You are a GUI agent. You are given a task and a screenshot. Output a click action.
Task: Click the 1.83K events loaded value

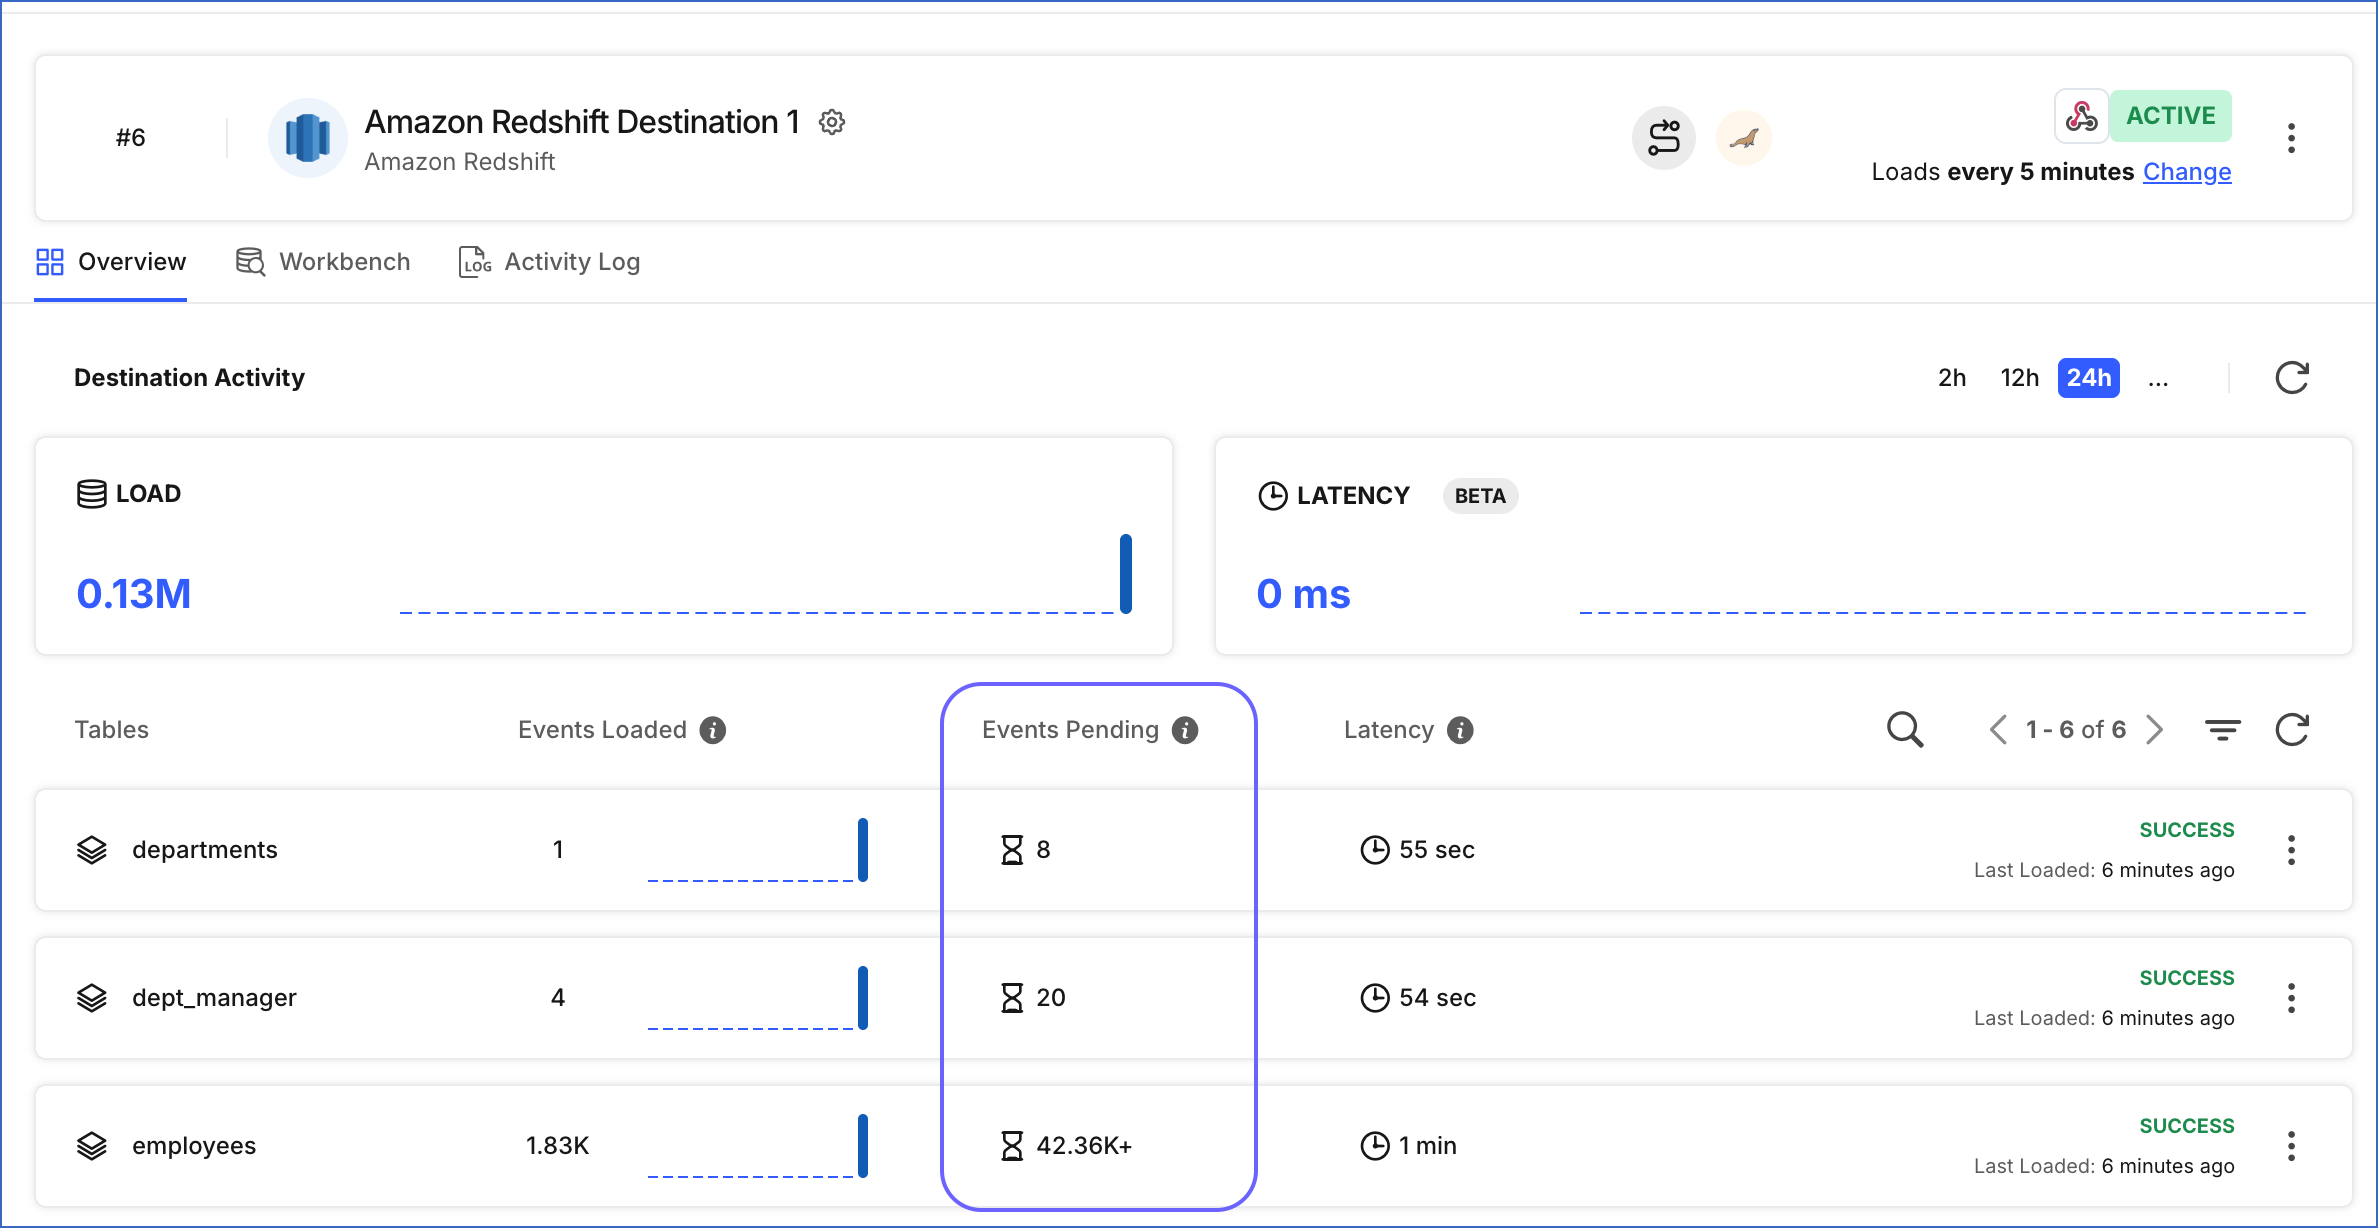[557, 1146]
